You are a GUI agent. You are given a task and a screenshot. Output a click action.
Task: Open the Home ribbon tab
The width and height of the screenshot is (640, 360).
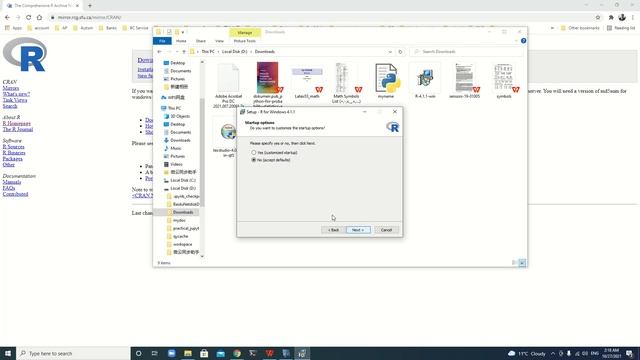(181, 41)
